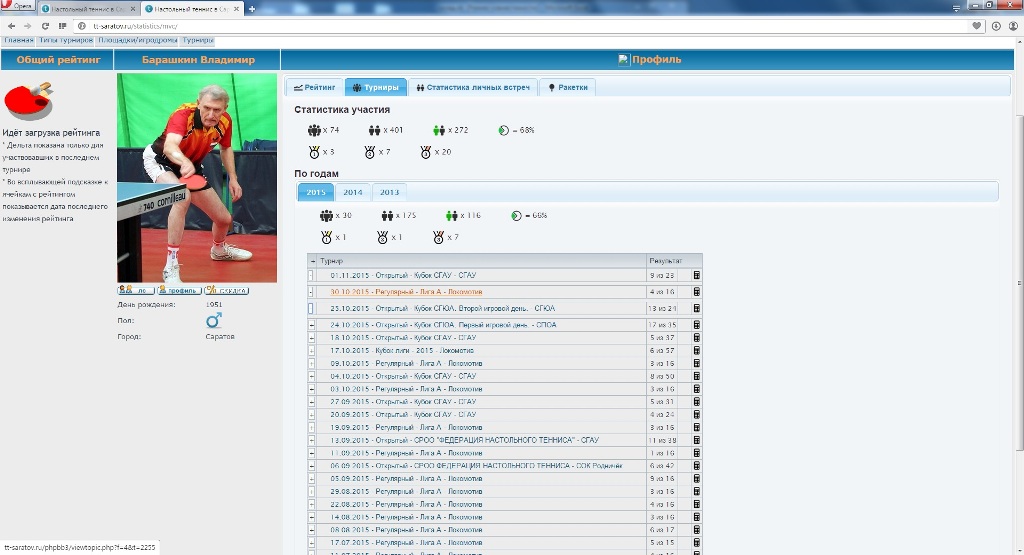Select the 2015 year tab
Screen dimensions: 1024x555
(x=316, y=192)
